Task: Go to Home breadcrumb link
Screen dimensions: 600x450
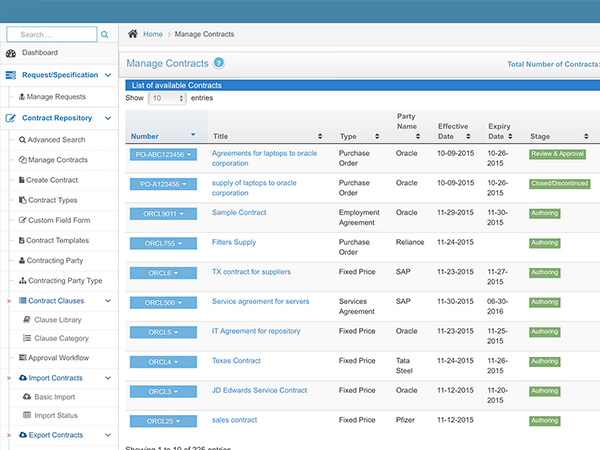Action: (153, 34)
